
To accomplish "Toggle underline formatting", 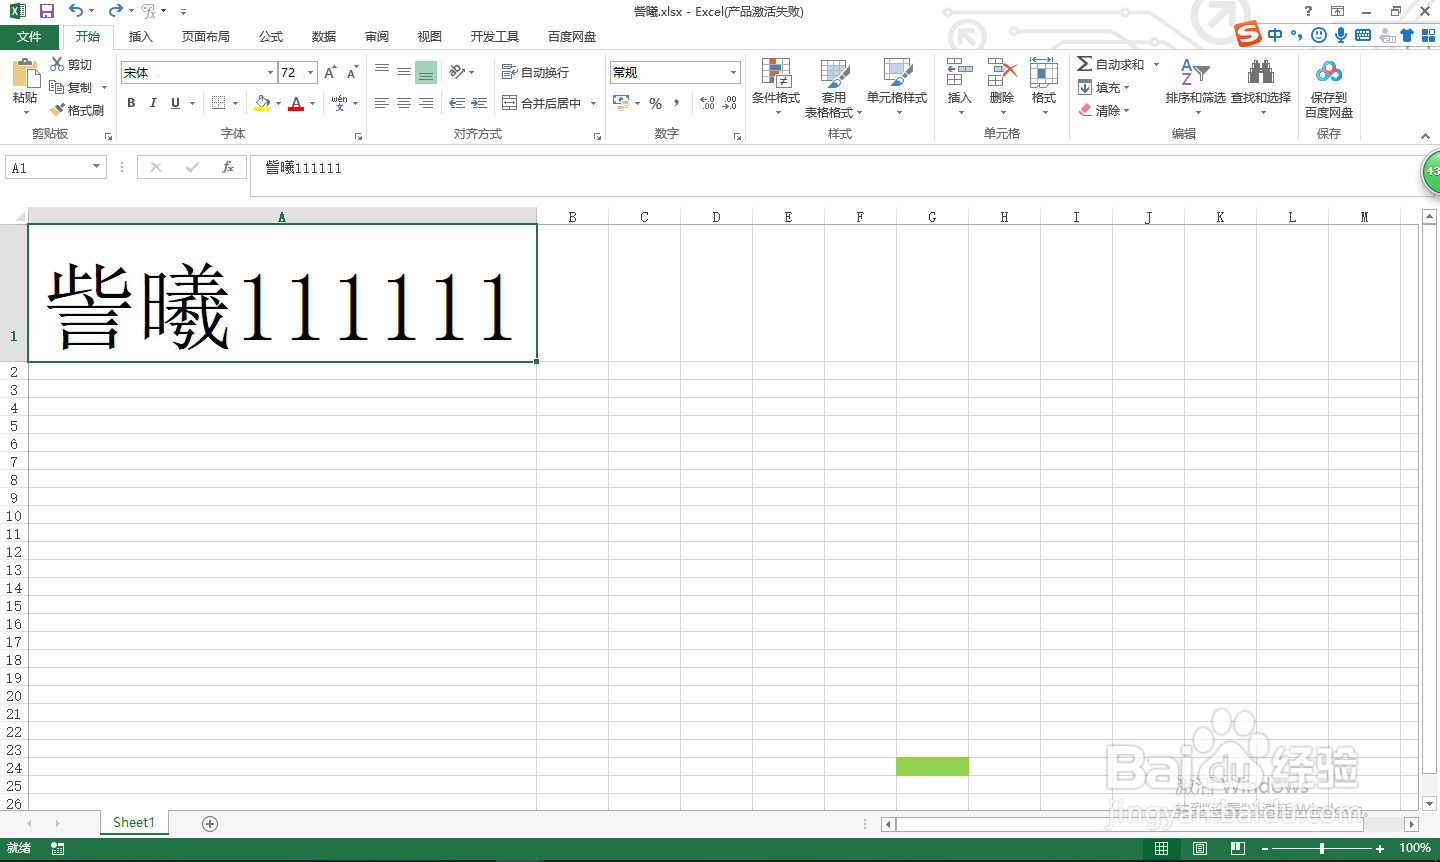I will click(175, 103).
